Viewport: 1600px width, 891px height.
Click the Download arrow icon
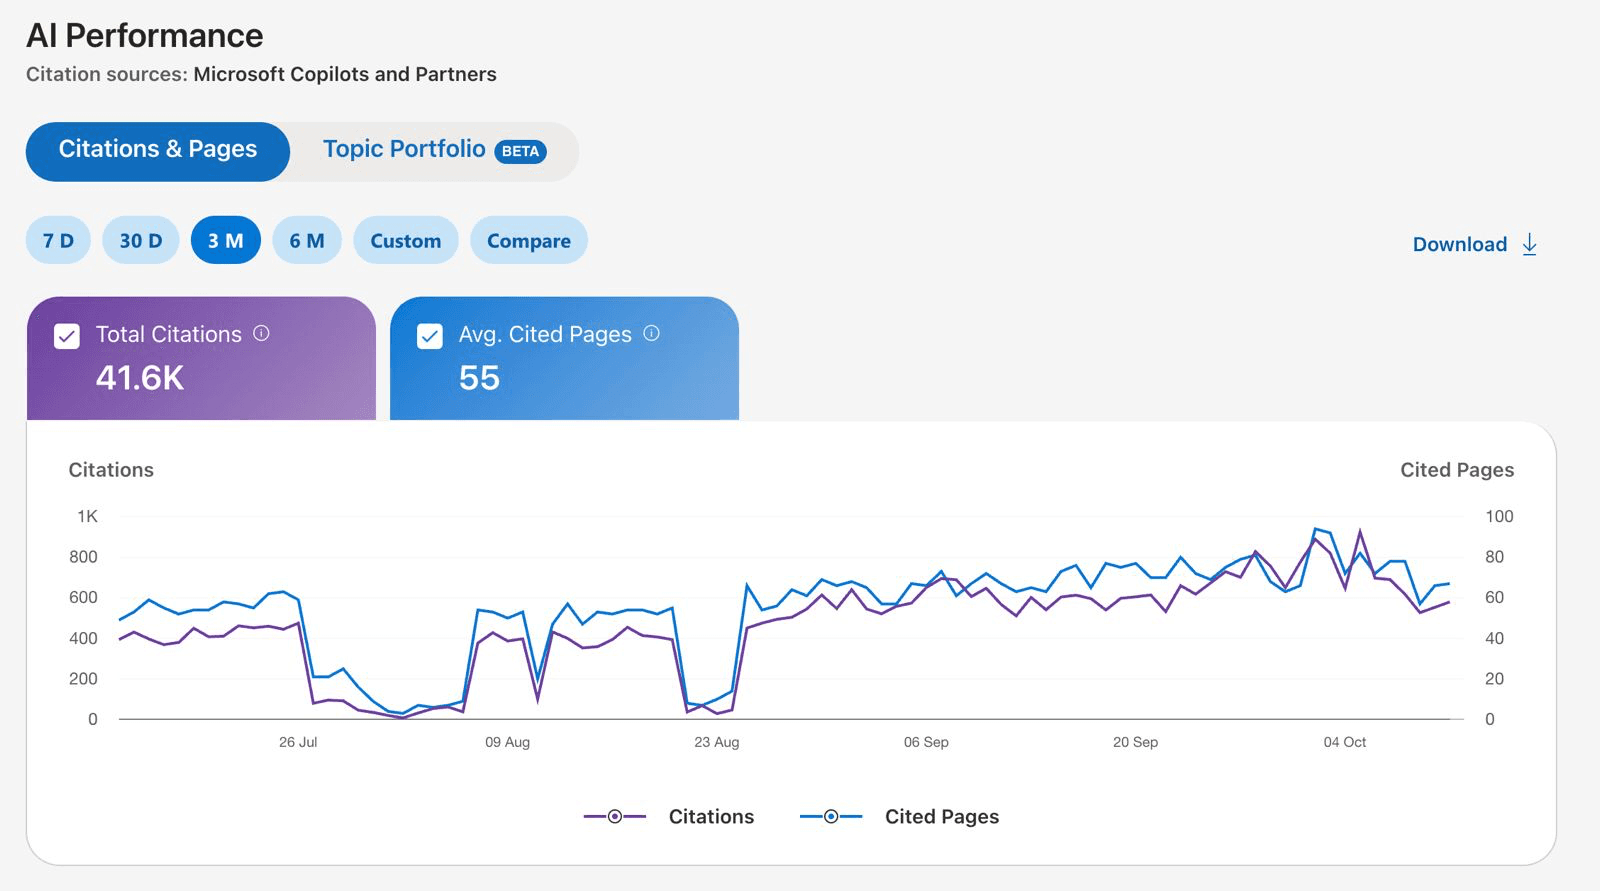[x=1529, y=245]
